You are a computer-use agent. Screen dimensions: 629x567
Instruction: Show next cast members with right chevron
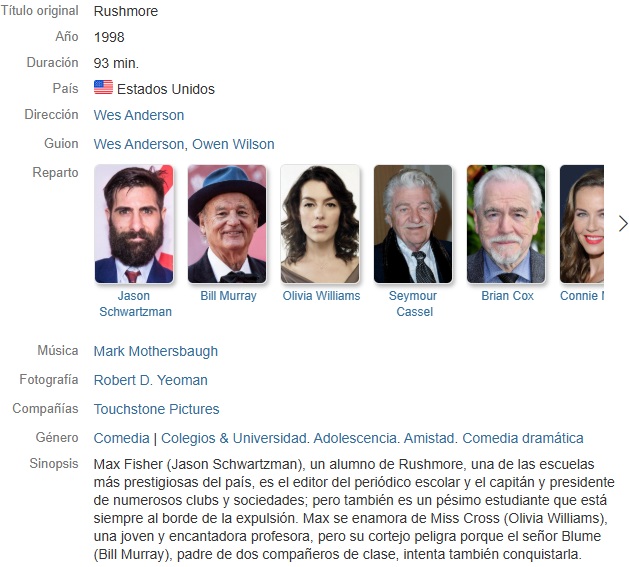click(622, 224)
